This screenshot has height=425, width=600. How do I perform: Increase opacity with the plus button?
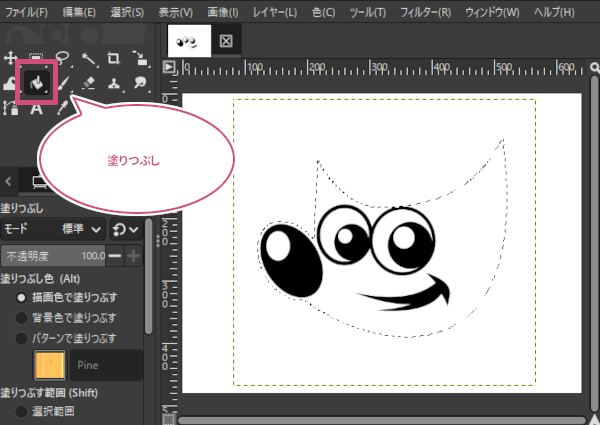tap(134, 256)
